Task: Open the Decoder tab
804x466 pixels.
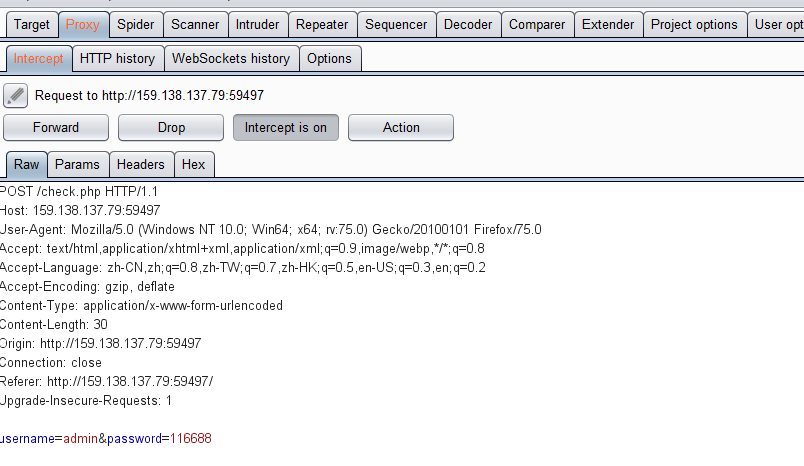Action: [x=468, y=25]
